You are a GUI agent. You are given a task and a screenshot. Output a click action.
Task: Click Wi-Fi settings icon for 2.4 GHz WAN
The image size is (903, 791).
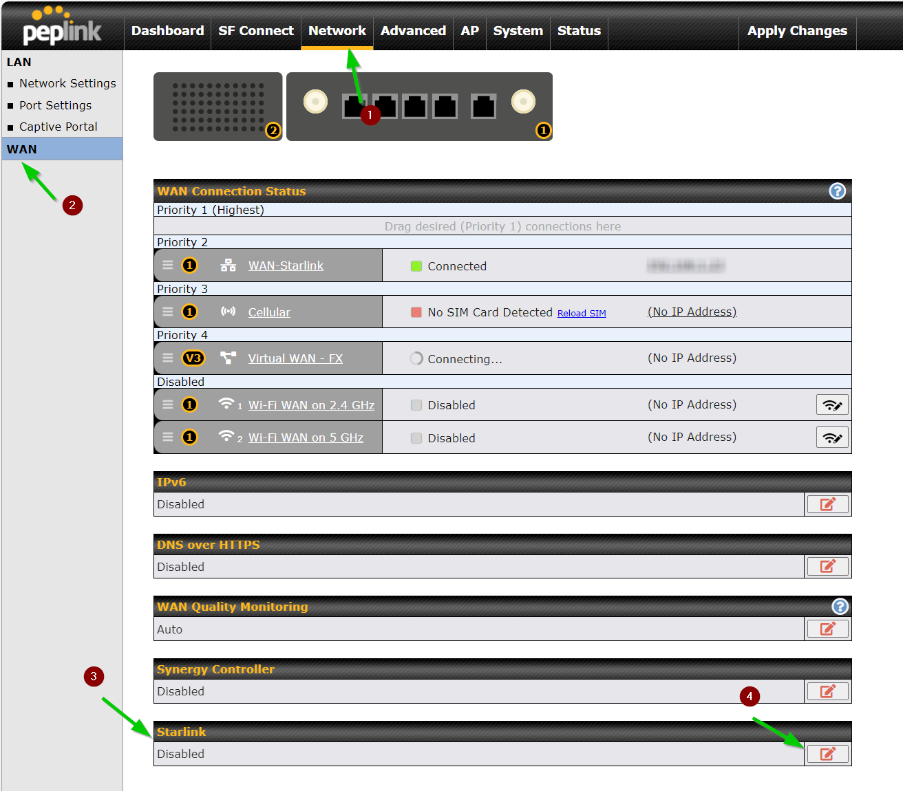[832, 405]
